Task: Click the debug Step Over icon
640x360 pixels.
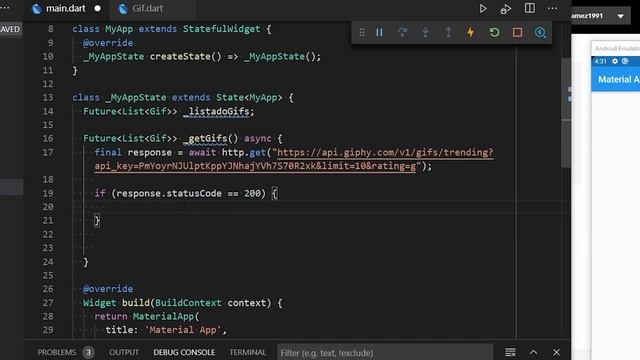Action: coord(402,32)
